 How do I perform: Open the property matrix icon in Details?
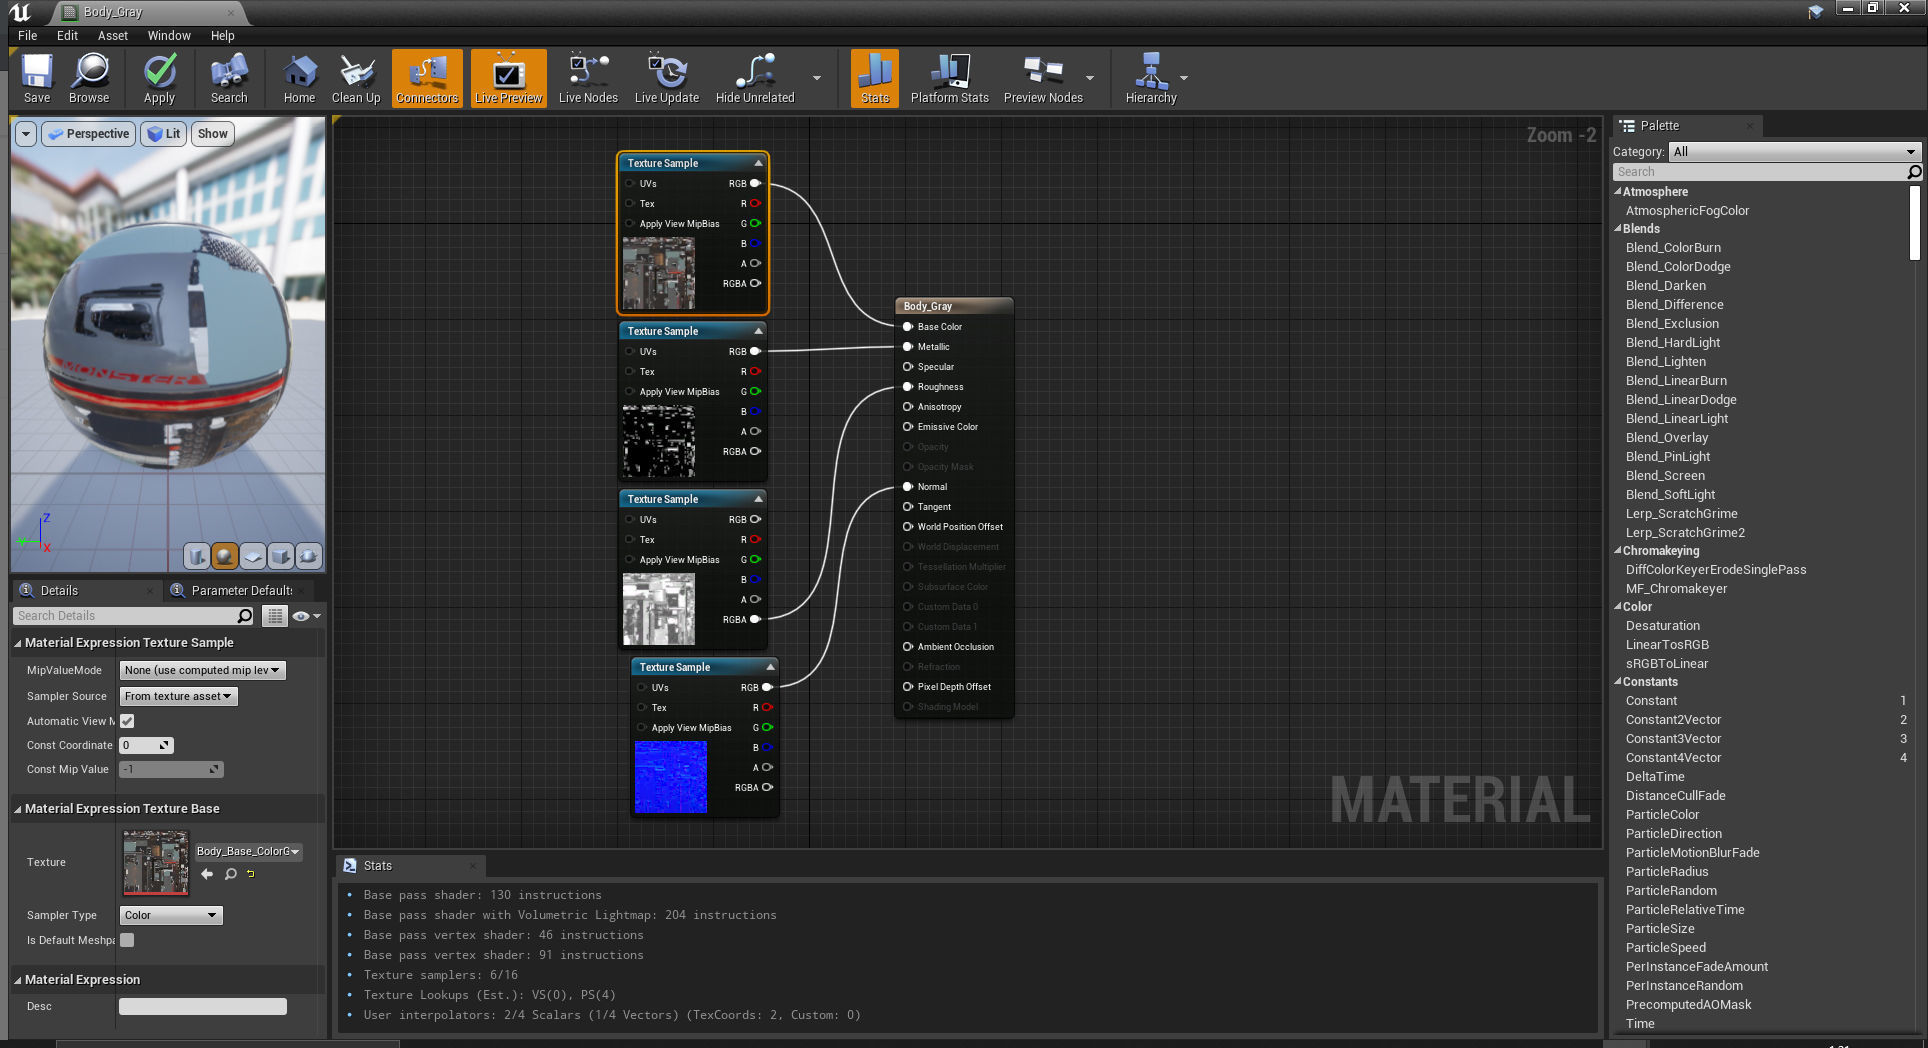275,616
